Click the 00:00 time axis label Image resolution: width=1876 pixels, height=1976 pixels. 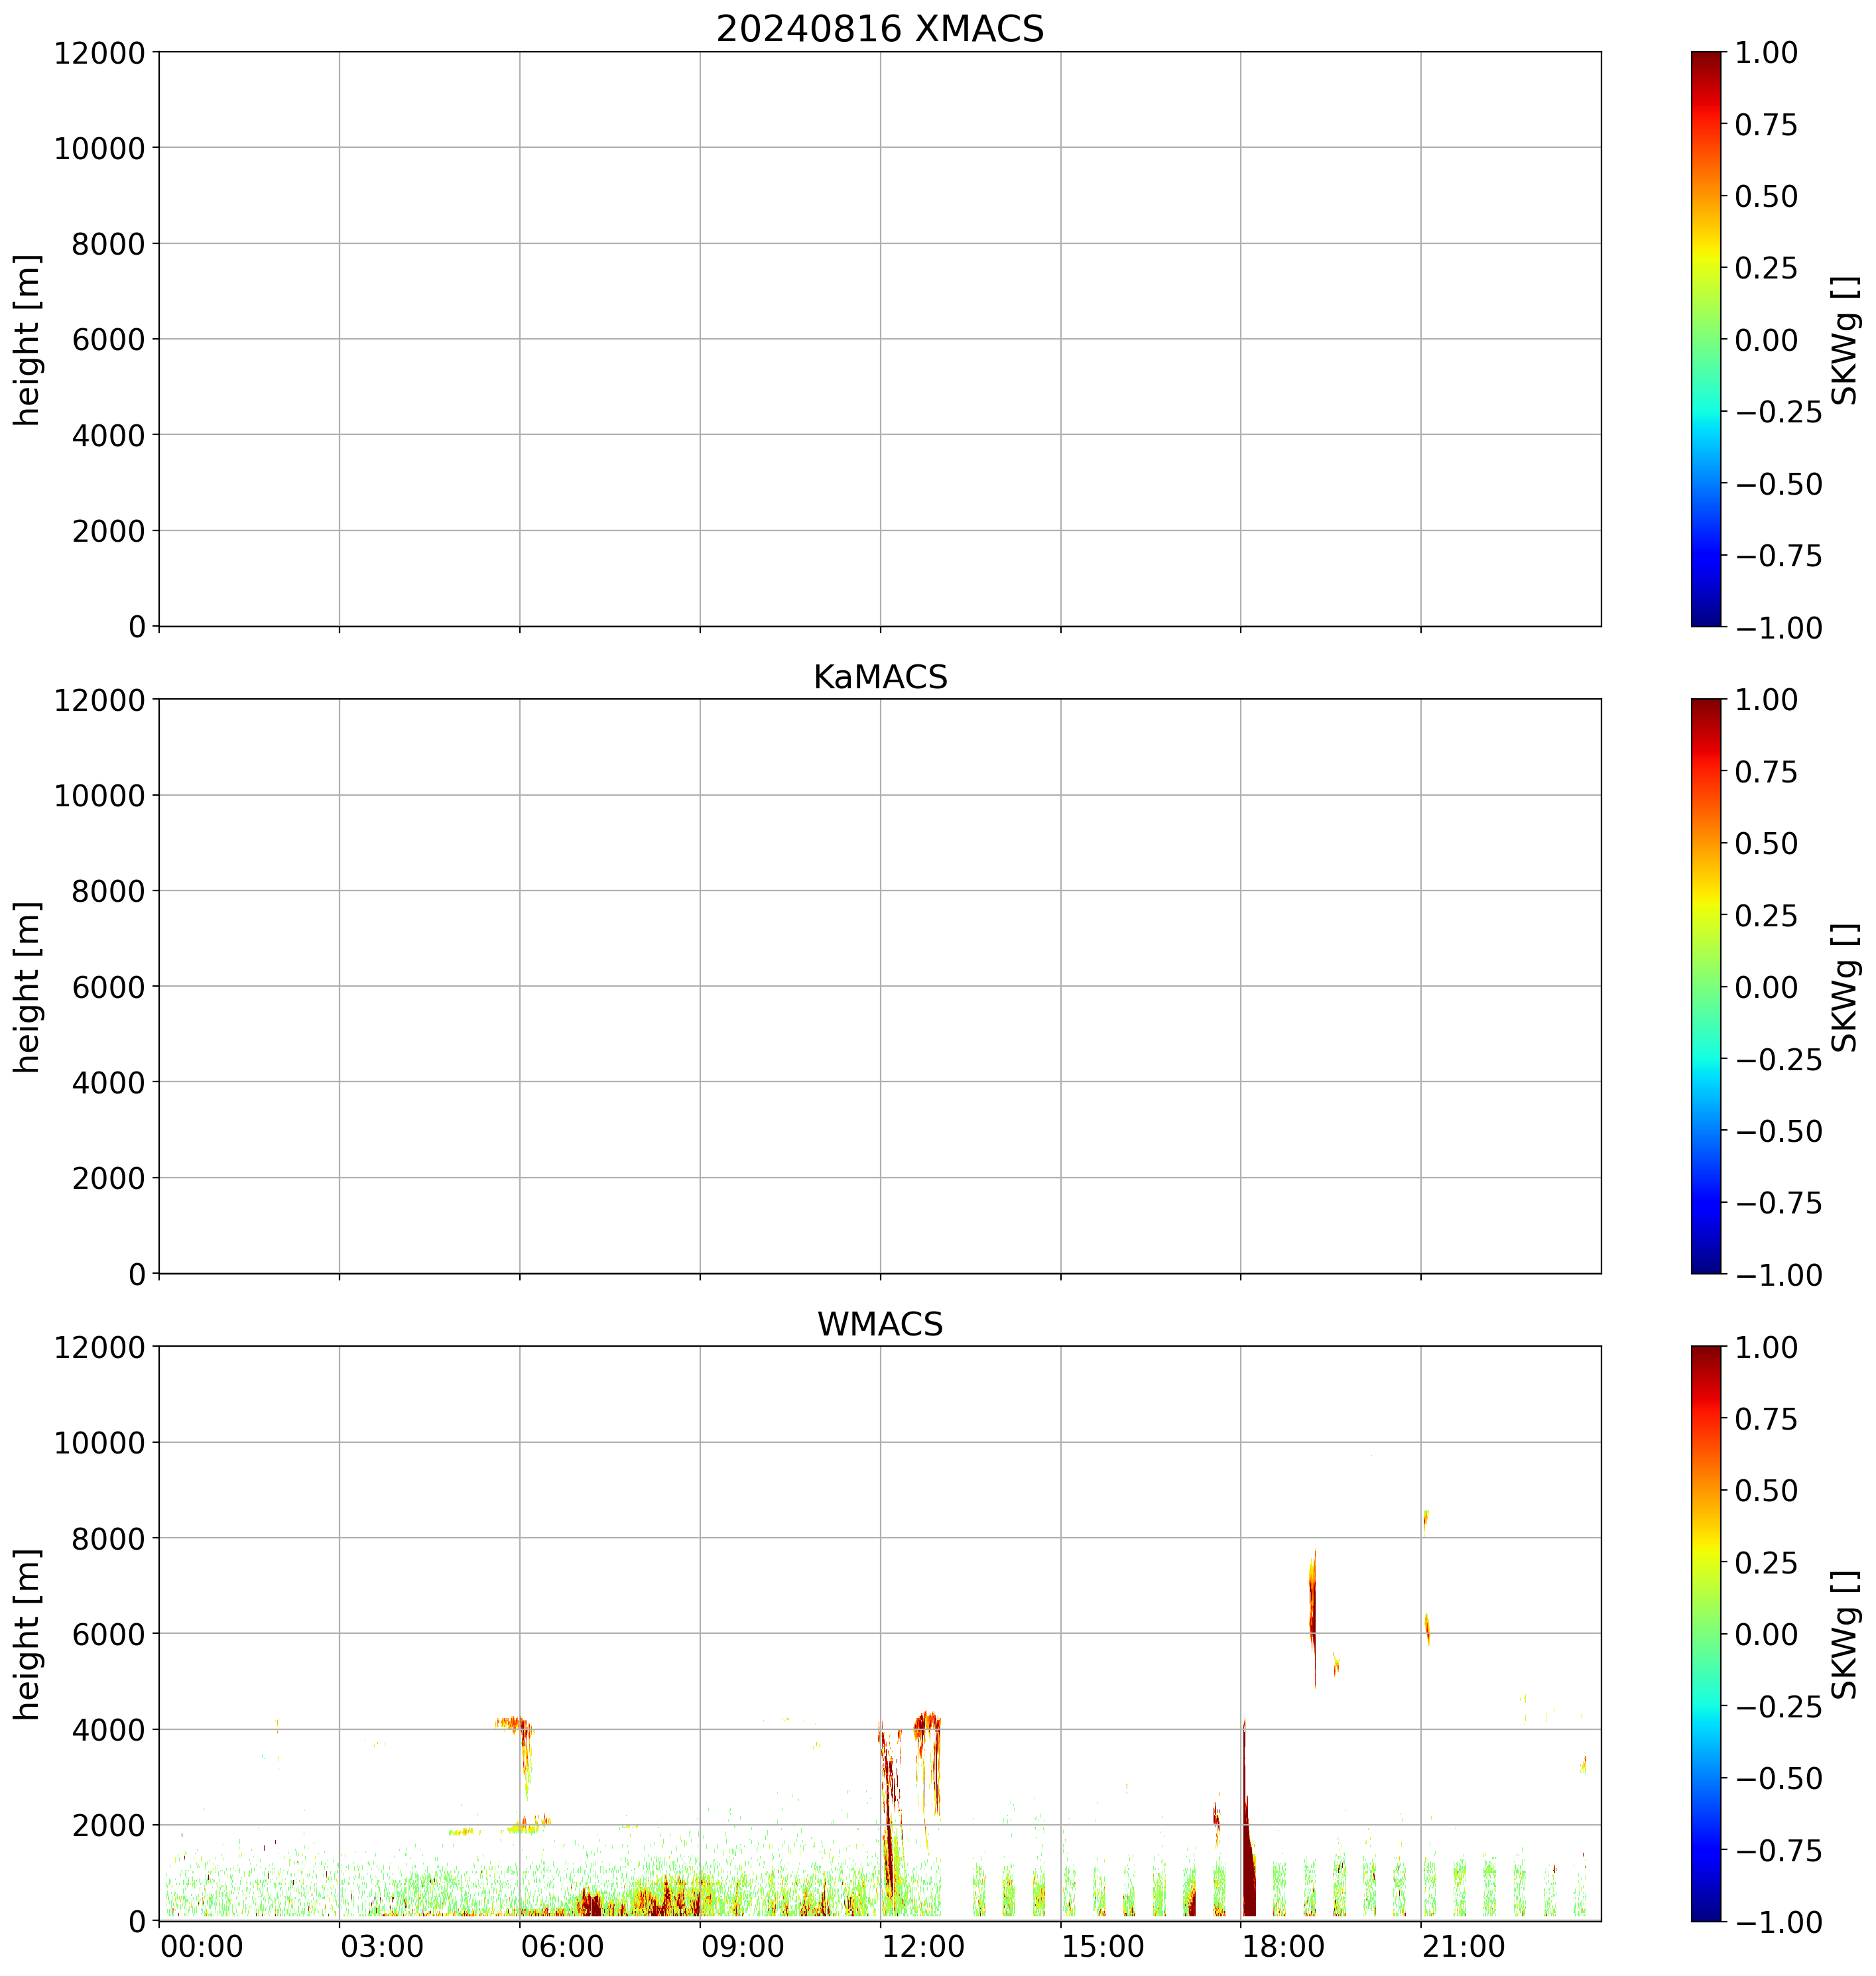202,1946
